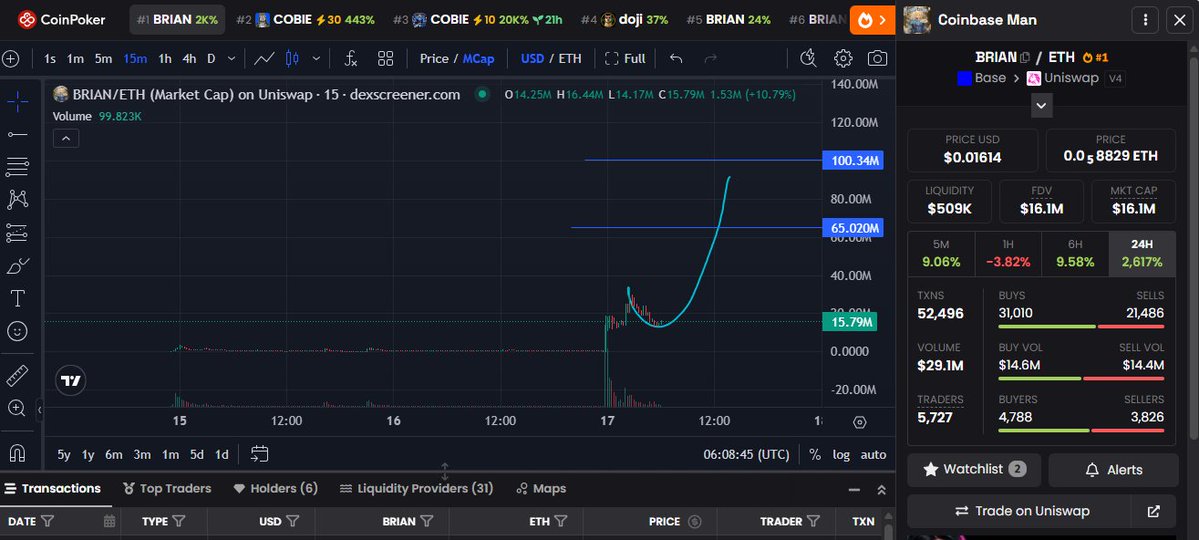Open the CoinPoker ad link

click(62, 19)
